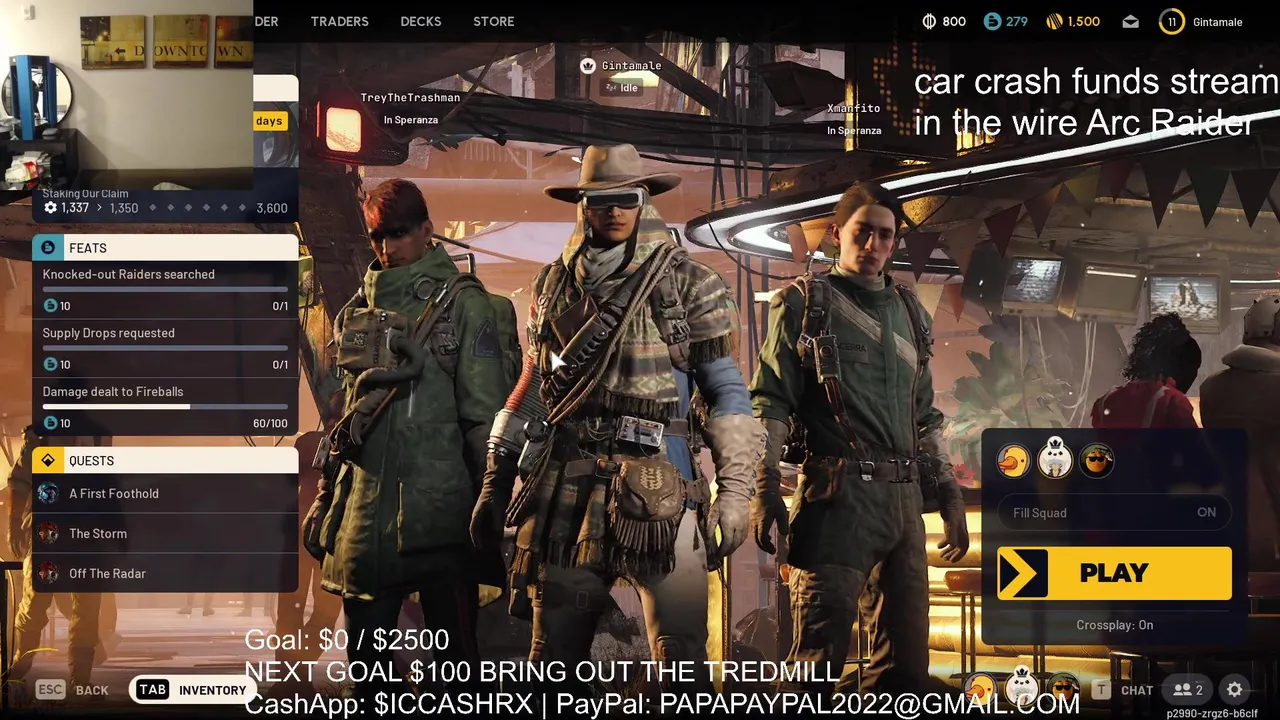The image size is (1280, 720).
Task: Select the crowned rabbit avatar in squad panel
Action: [1055, 459]
